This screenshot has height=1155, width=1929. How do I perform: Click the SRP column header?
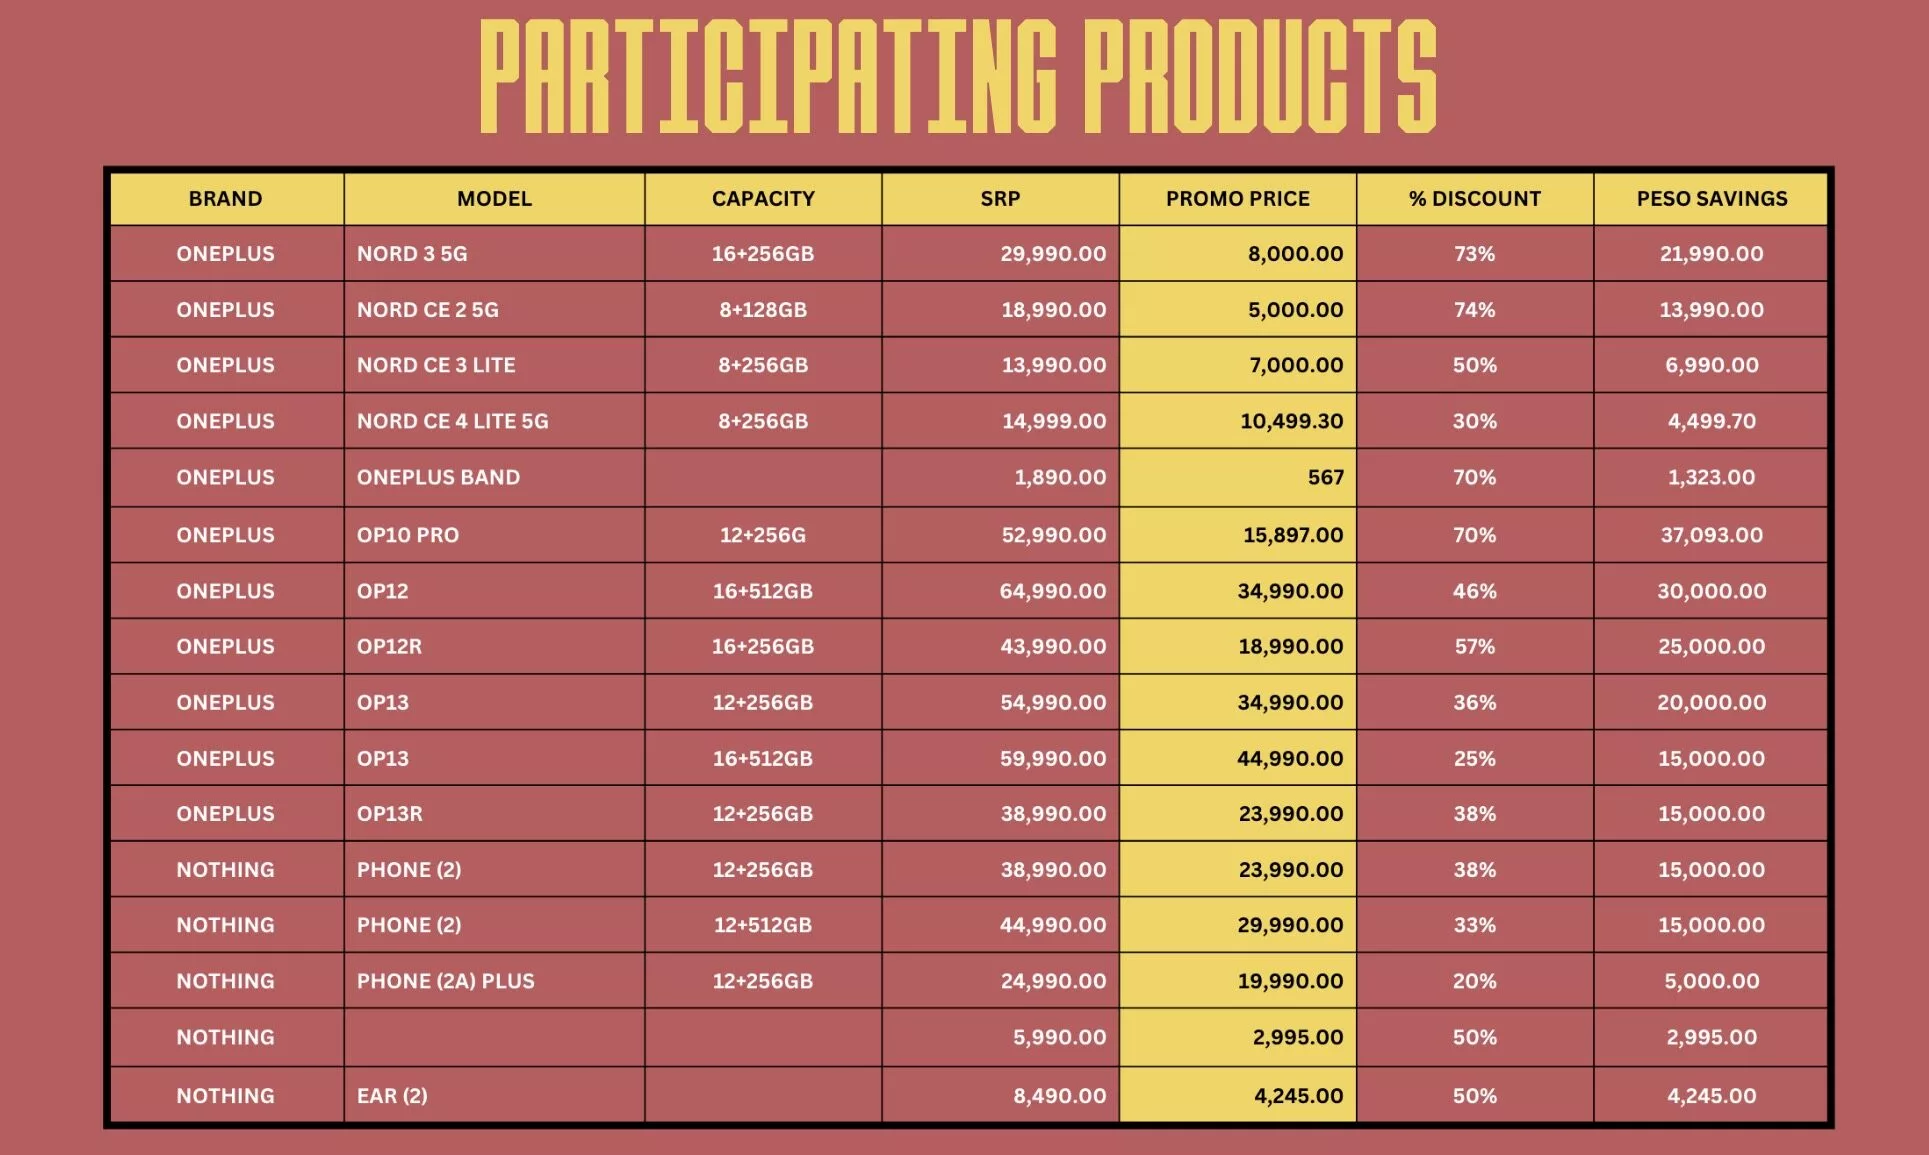[1000, 198]
